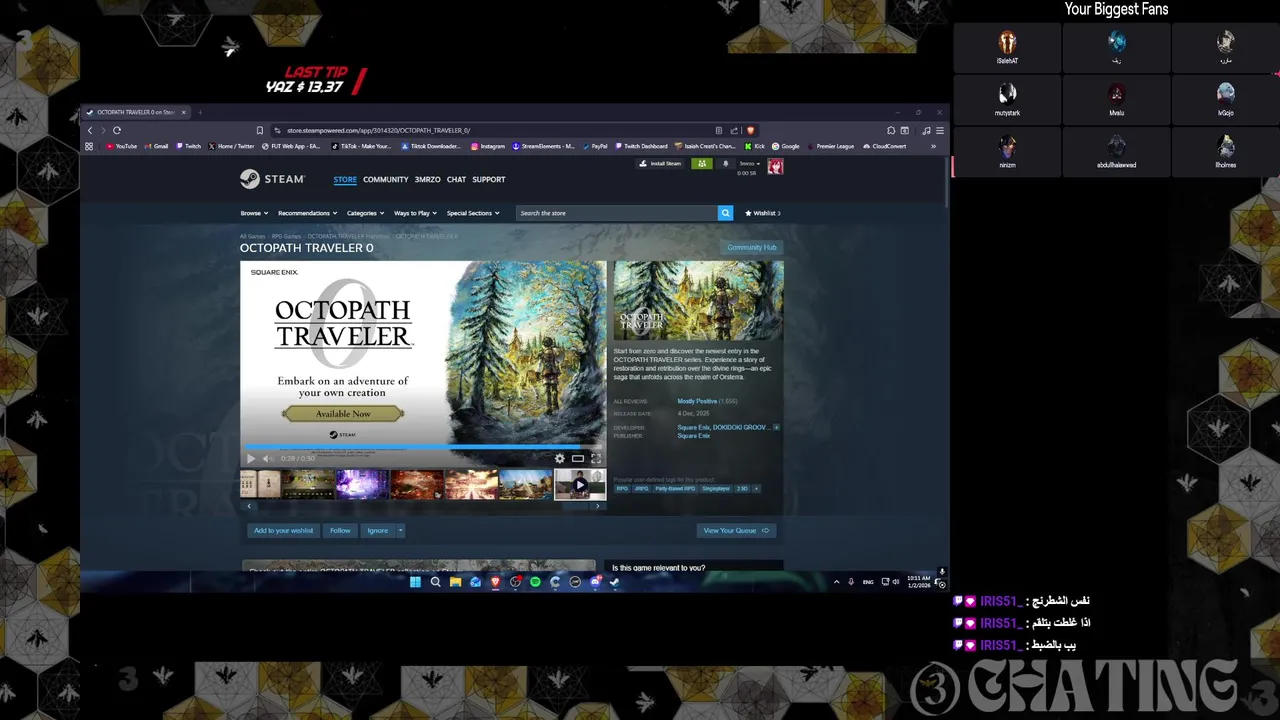
Task: Select the purple battle screenshot thumbnail
Action: 362,484
